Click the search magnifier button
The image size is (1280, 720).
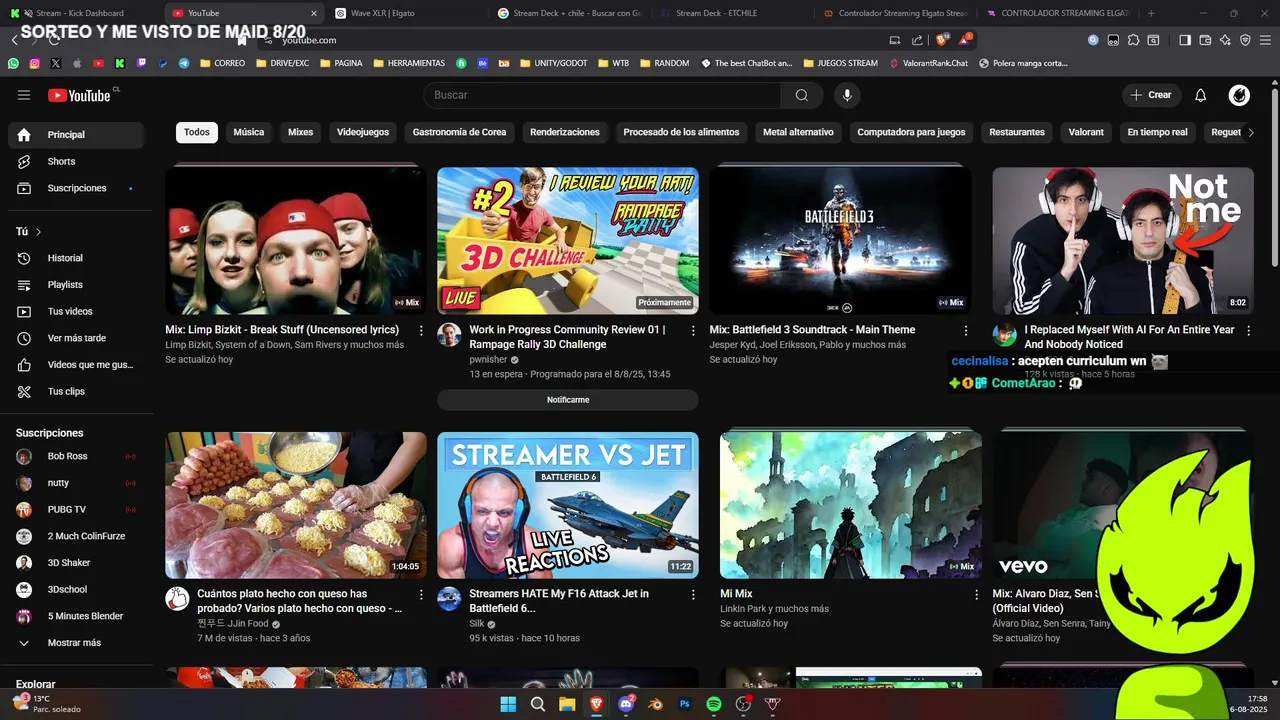point(802,95)
